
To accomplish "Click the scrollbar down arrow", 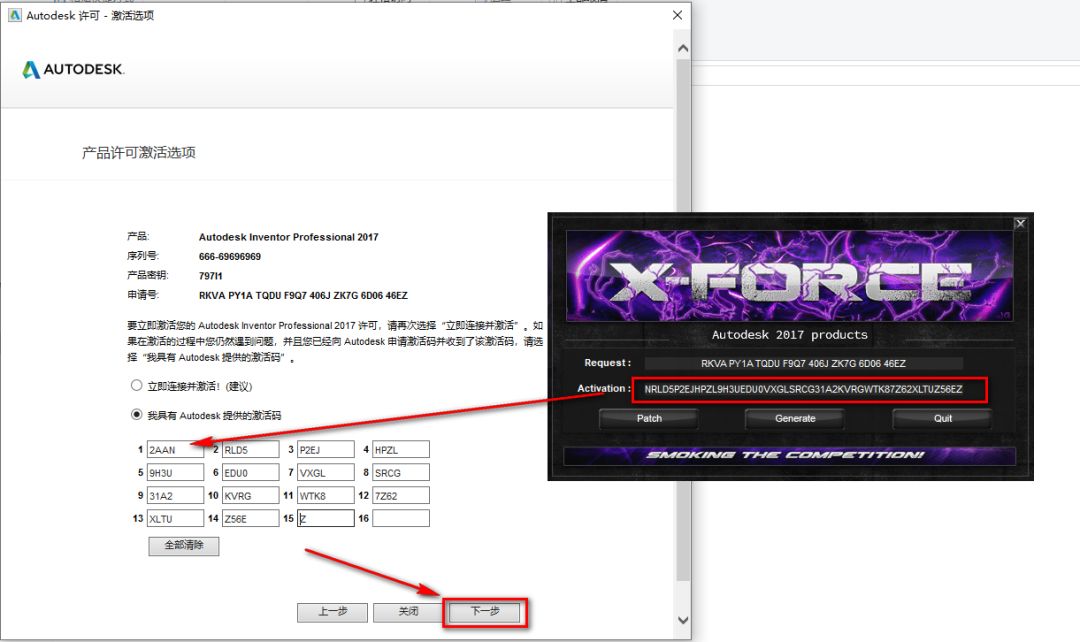I will 683,620.
